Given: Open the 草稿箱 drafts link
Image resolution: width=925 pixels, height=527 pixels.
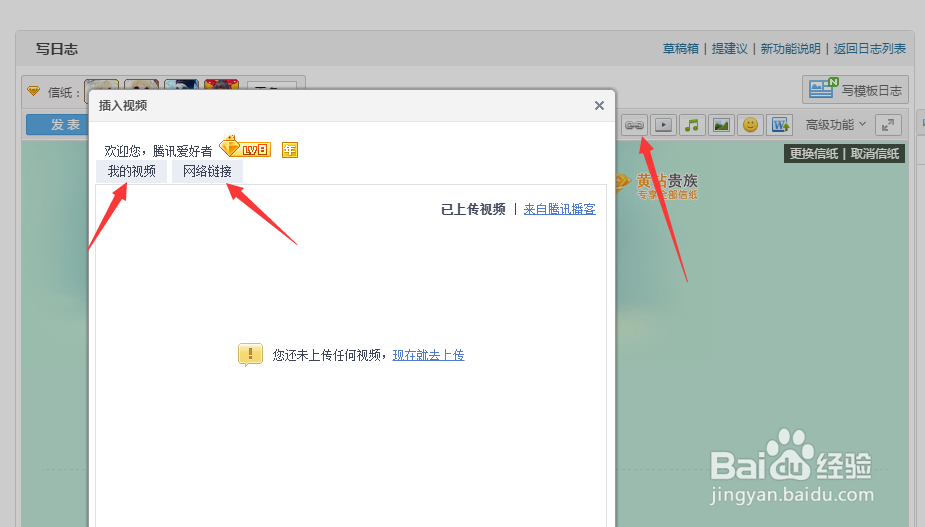Looking at the screenshot, I should tap(681, 49).
